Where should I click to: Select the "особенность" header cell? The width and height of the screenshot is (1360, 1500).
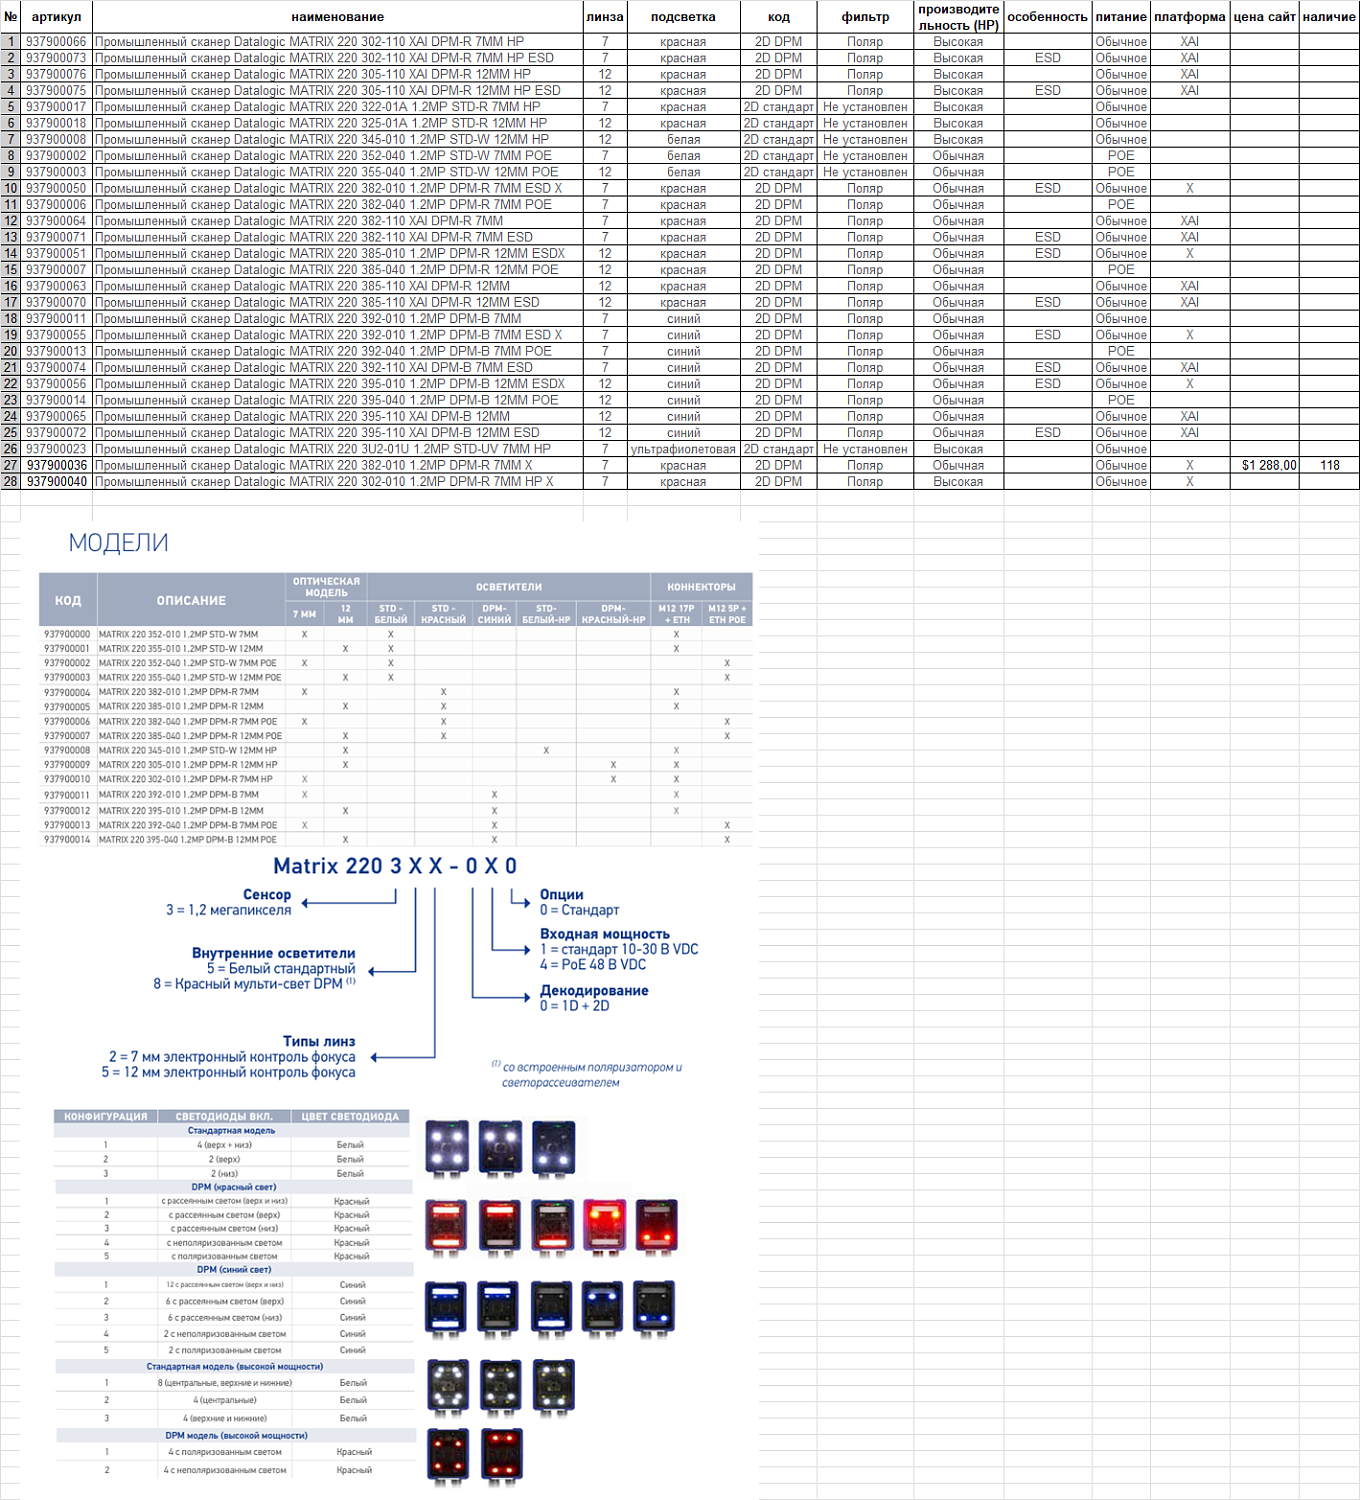click(1048, 17)
